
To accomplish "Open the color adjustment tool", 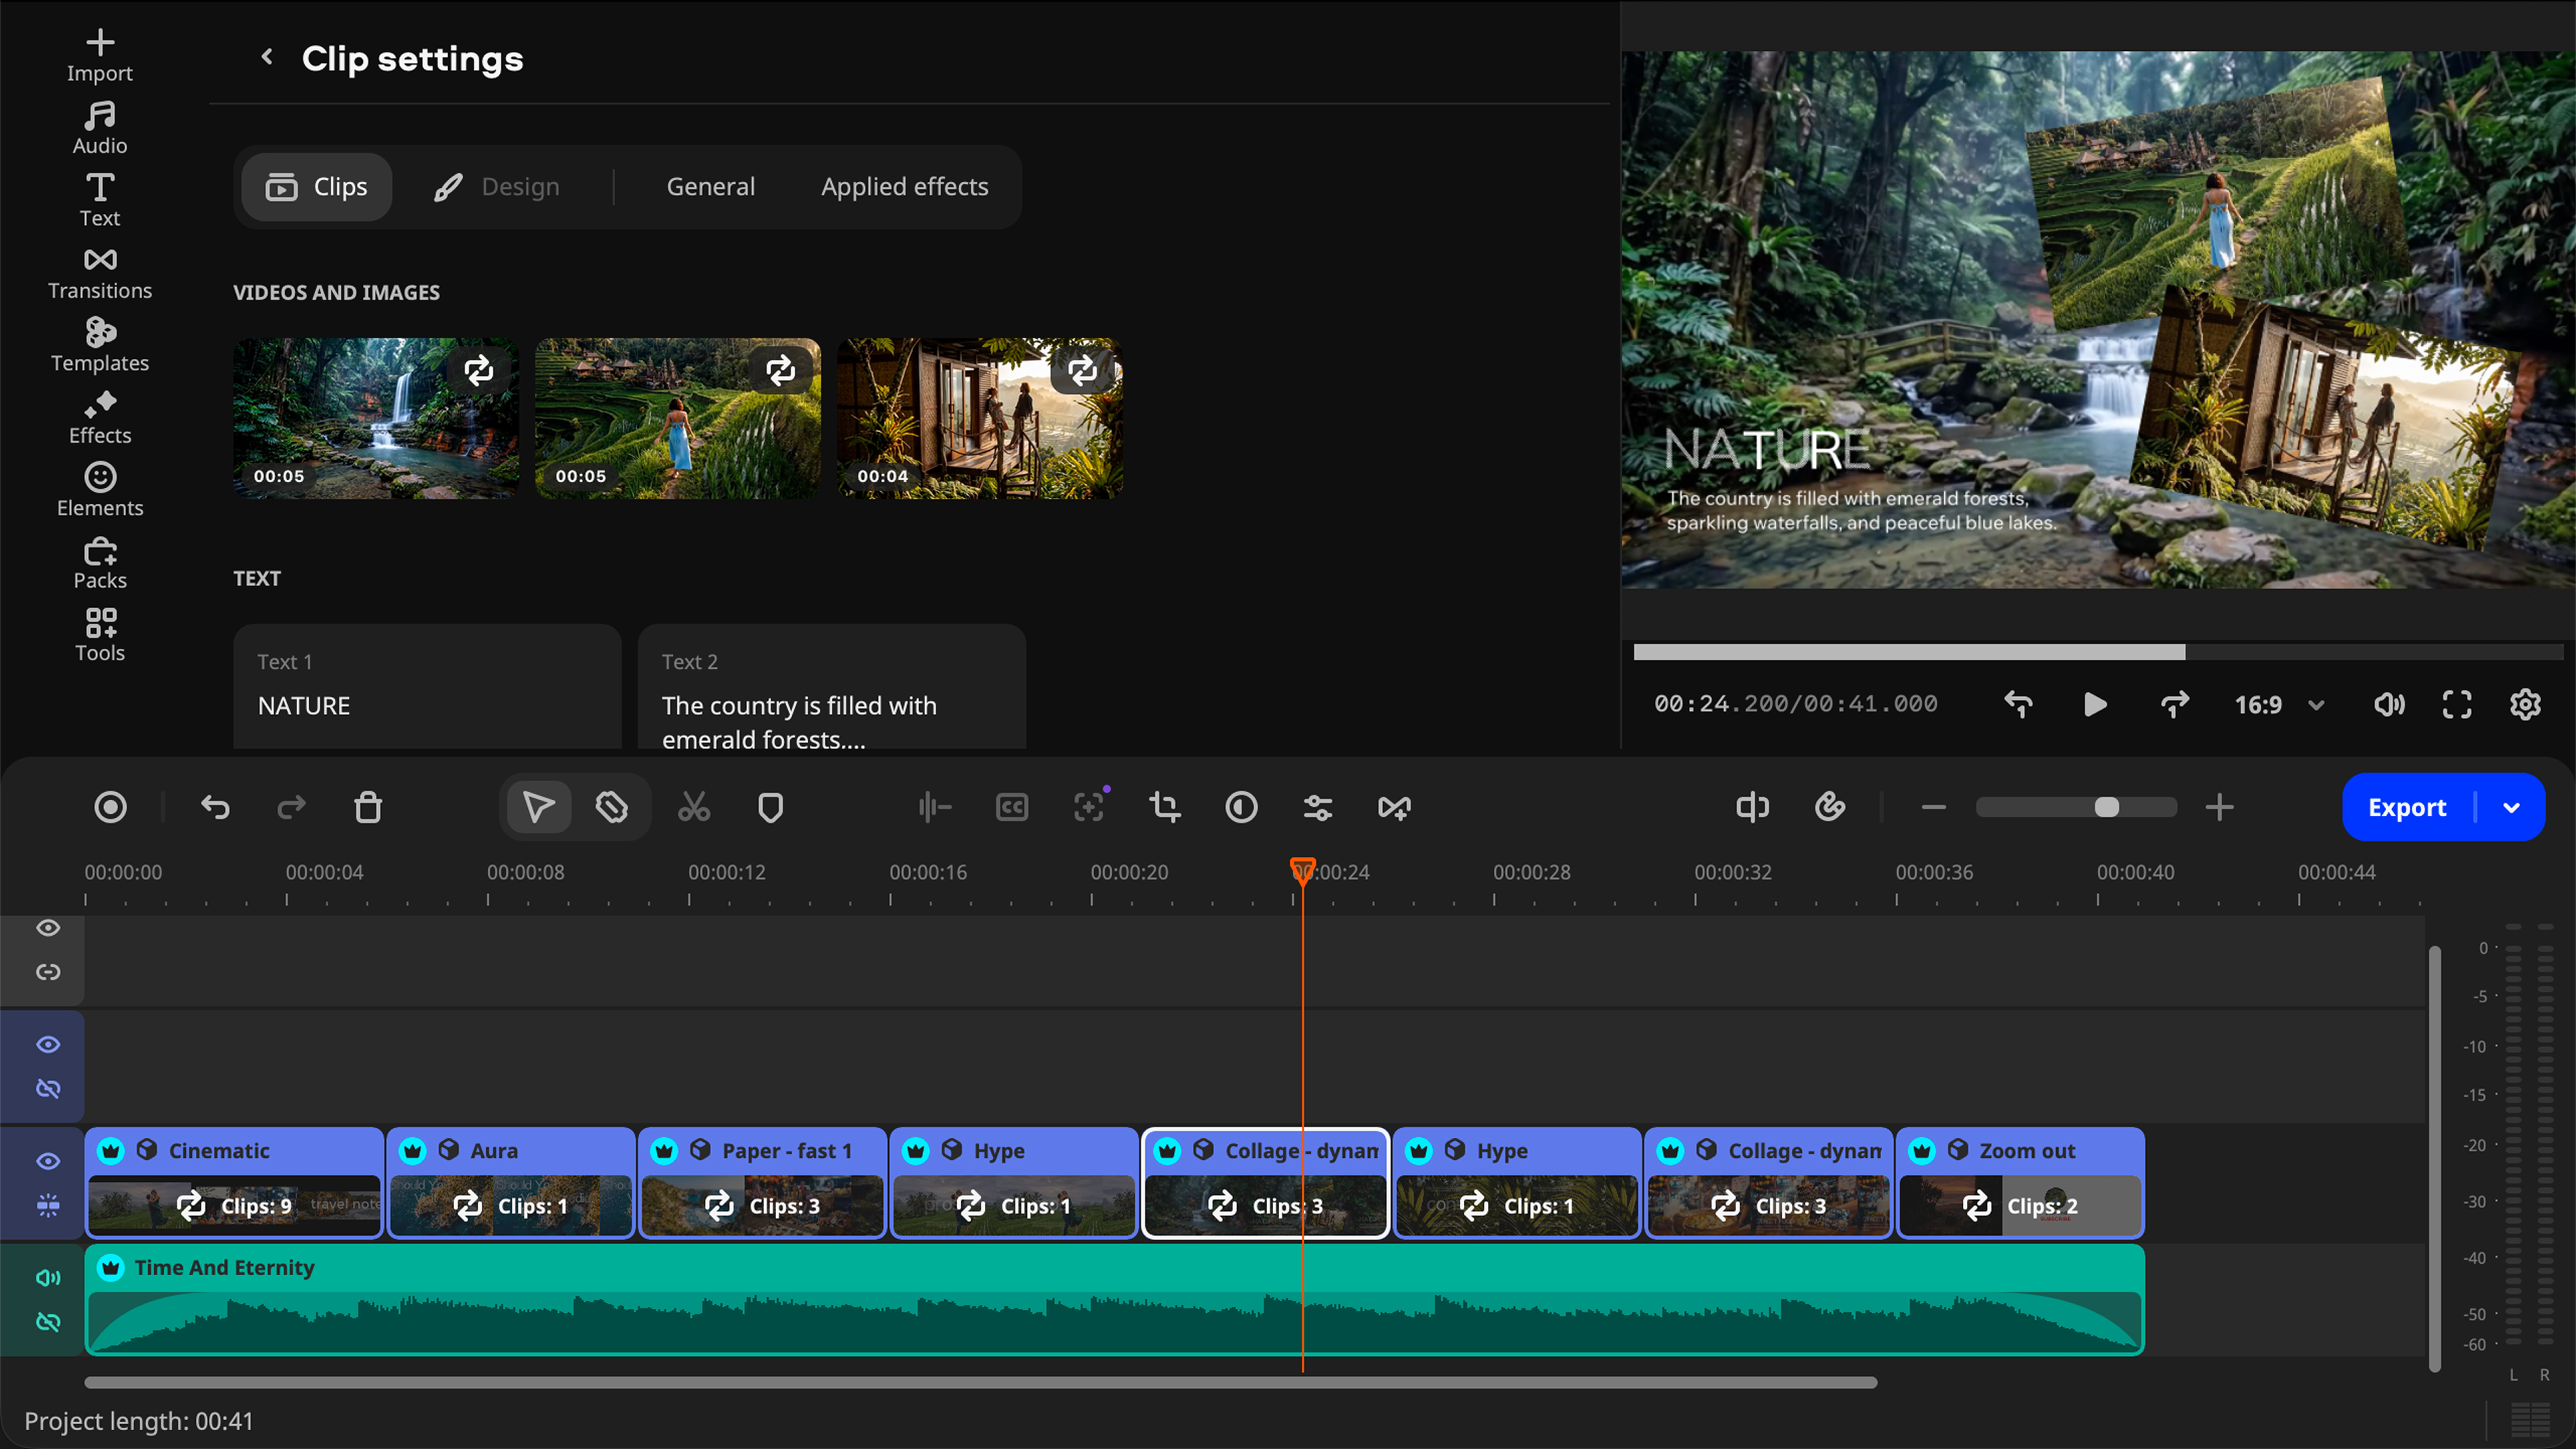I will [x=1241, y=807].
